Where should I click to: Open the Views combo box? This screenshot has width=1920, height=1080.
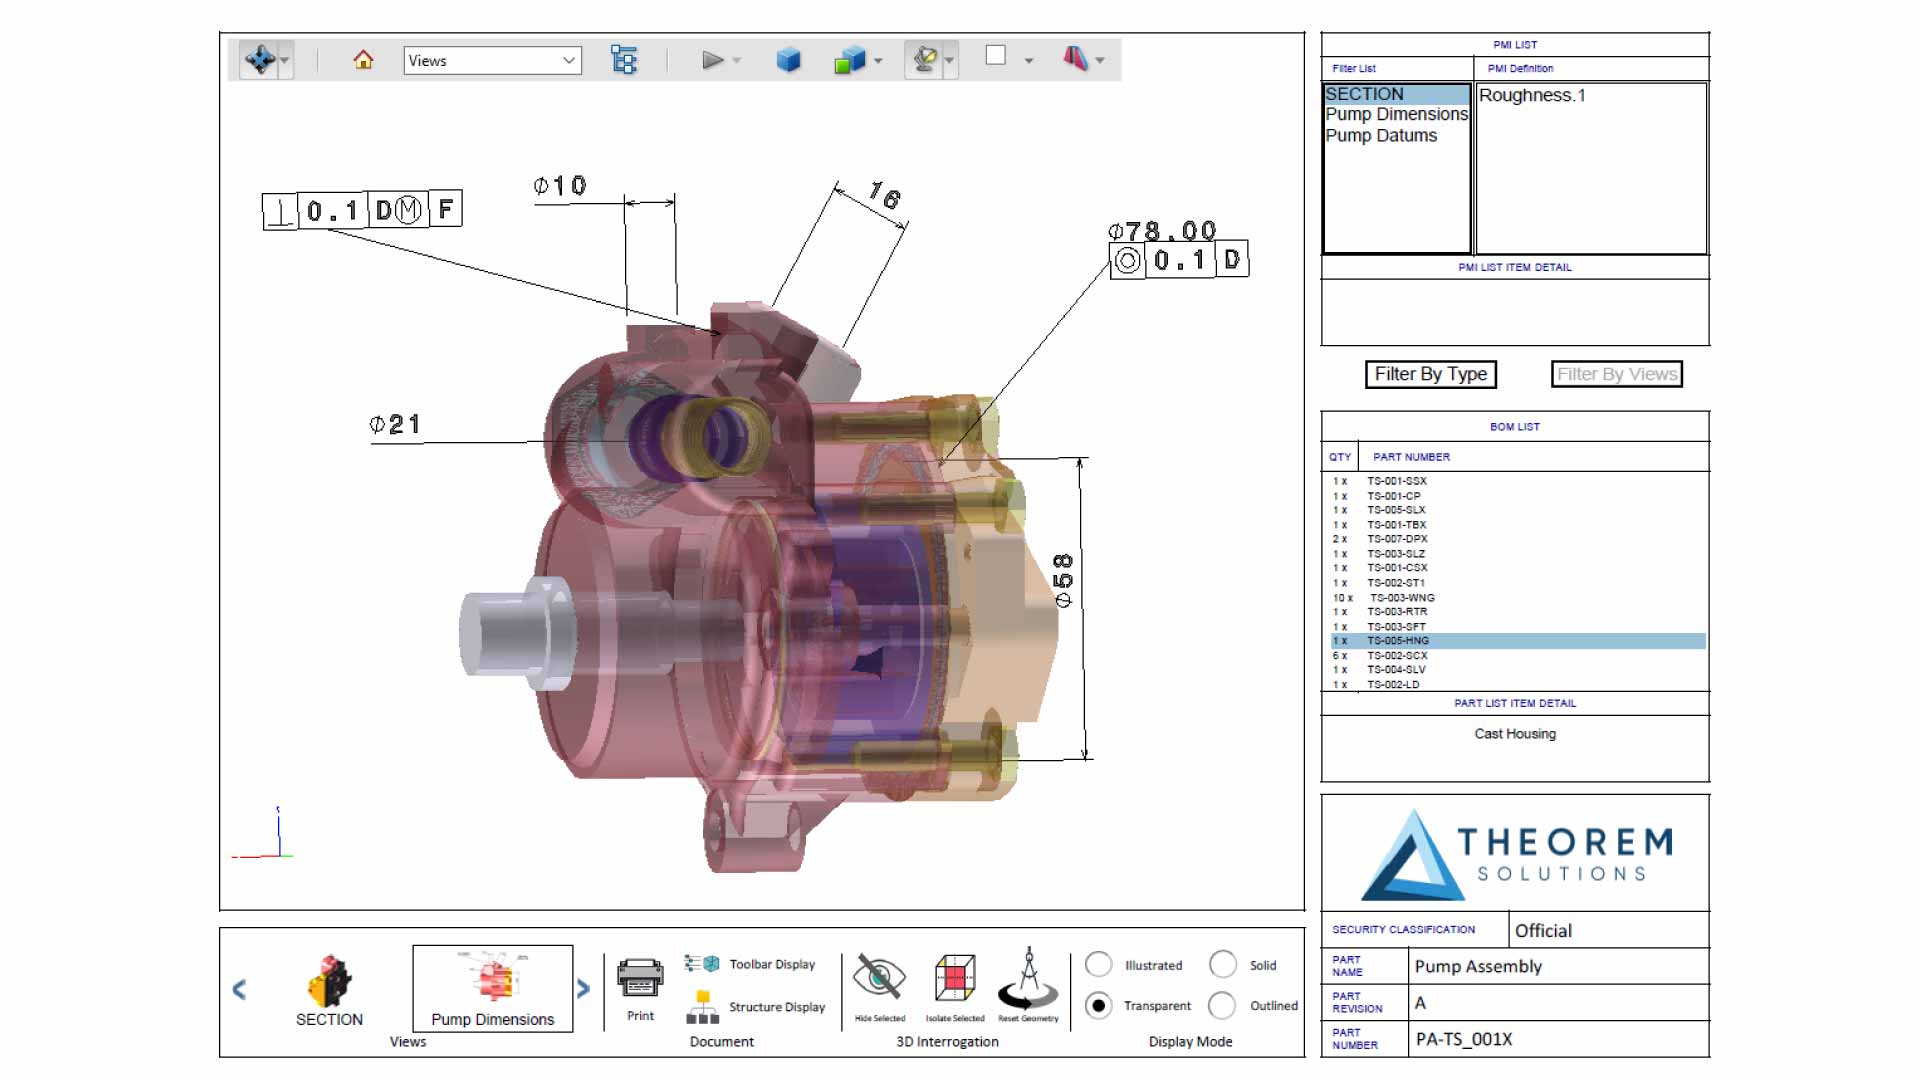pyautogui.click(x=492, y=60)
